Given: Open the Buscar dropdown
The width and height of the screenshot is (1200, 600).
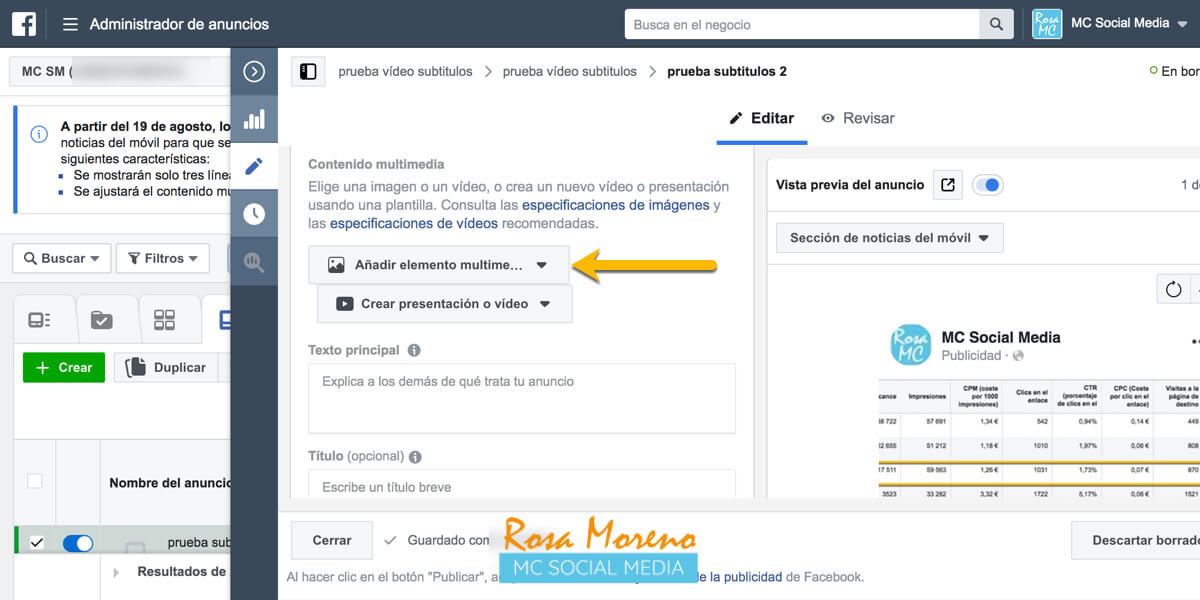Looking at the screenshot, I should pyautogui.click(x=61, y=258).
